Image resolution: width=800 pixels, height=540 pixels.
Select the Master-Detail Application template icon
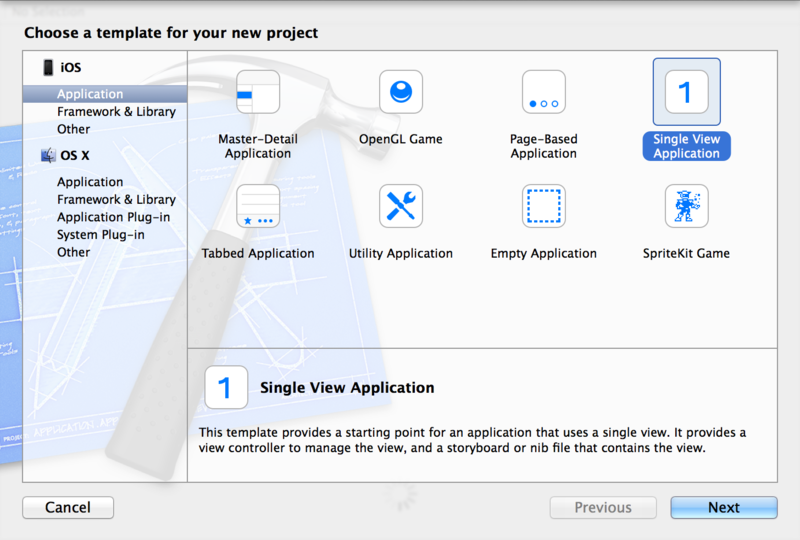pos(258,92)
